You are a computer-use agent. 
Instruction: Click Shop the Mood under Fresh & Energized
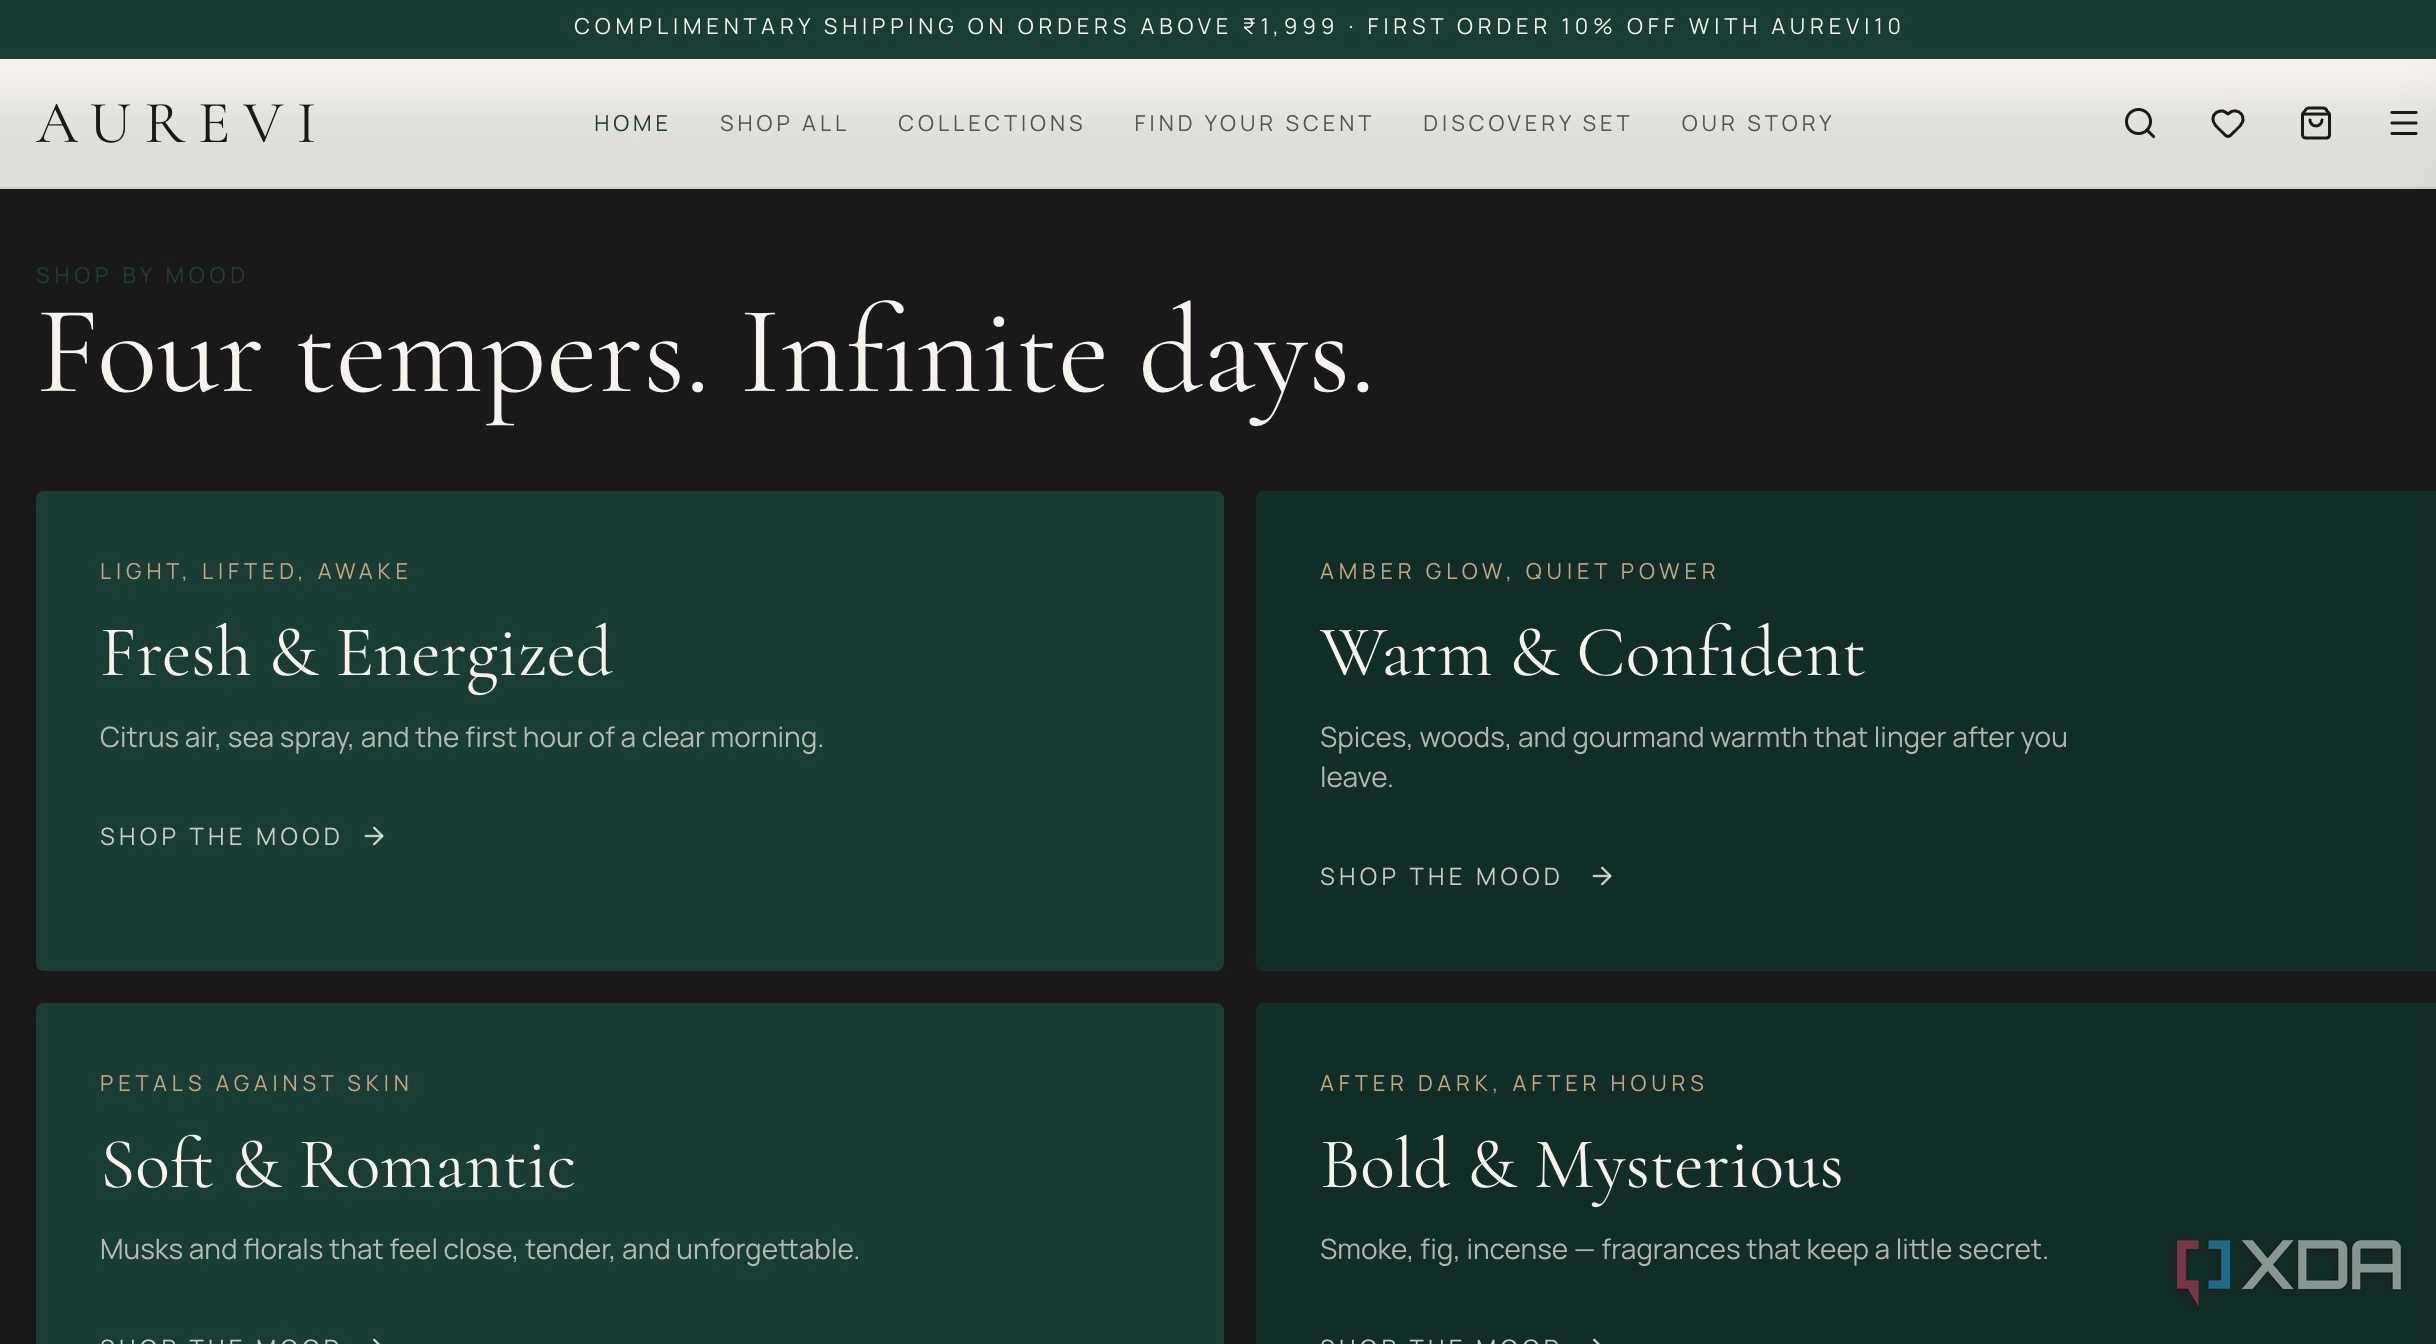221,836
